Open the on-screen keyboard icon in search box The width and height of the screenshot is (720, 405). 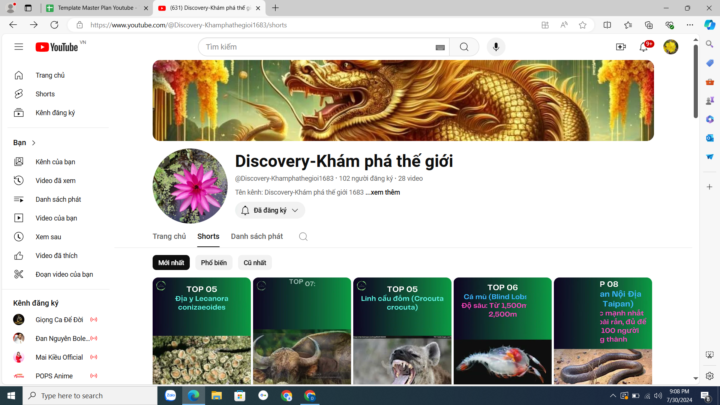point(440,47)
